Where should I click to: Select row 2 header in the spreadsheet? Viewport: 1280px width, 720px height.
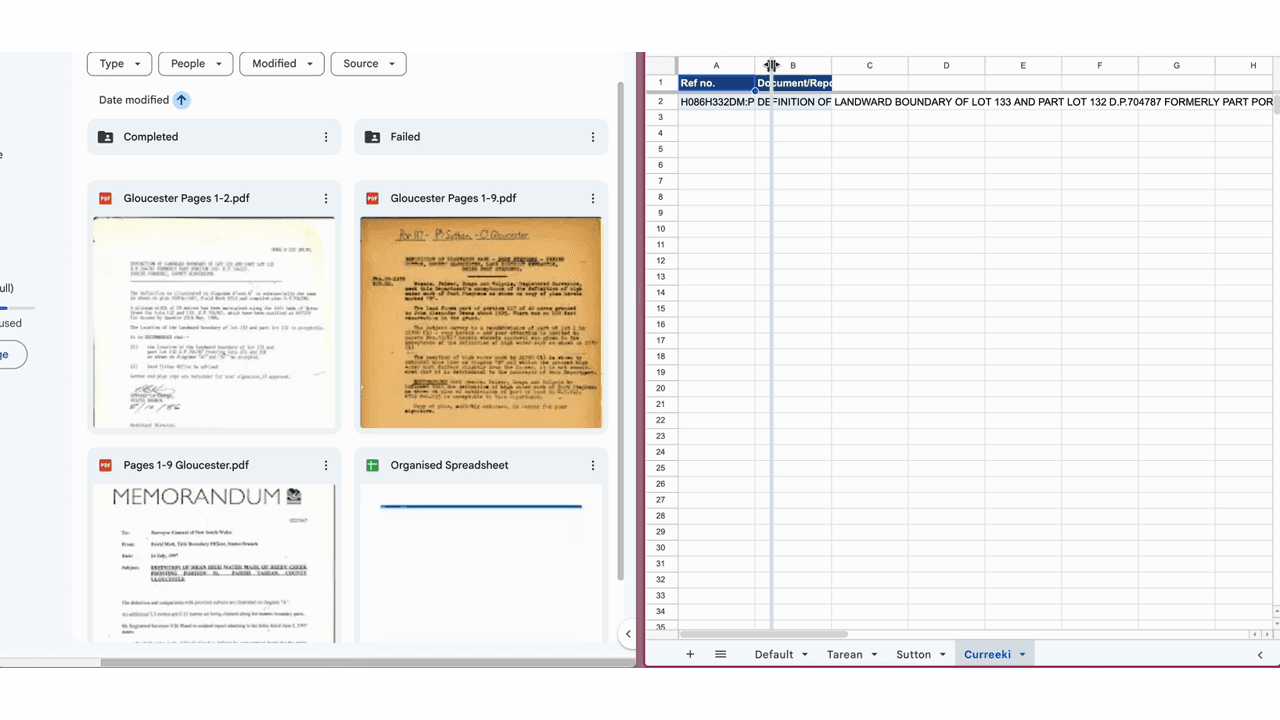pos(660,102)
